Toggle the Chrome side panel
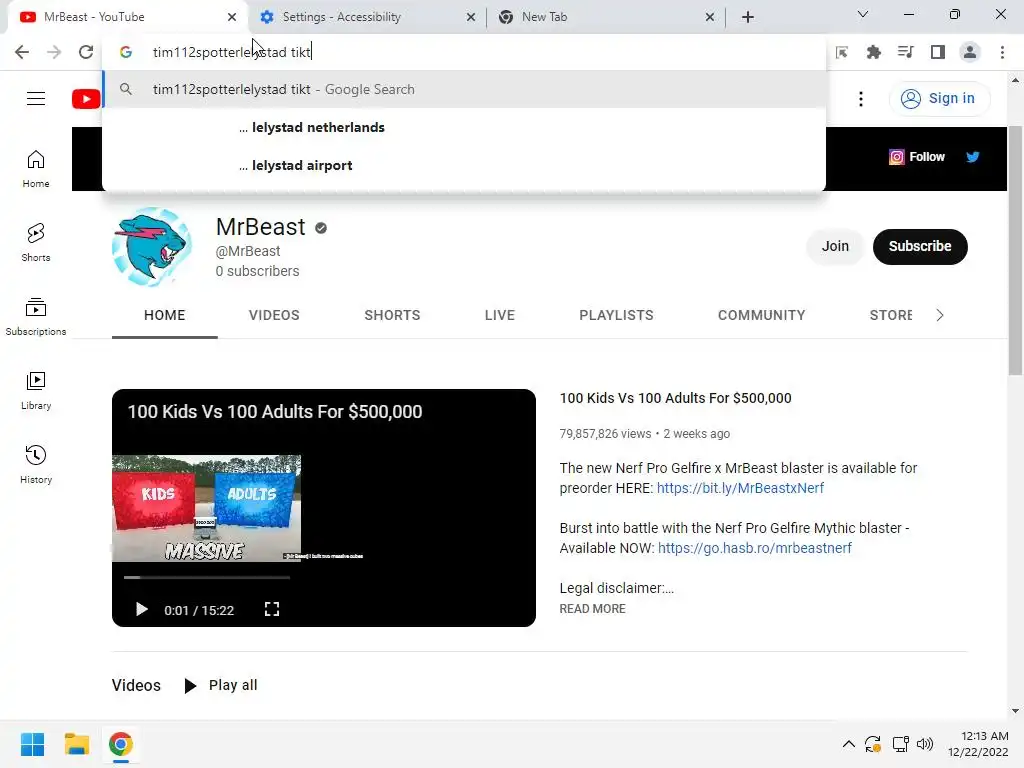Screen dimensions: 1024x768 click(x=938, y=52)
